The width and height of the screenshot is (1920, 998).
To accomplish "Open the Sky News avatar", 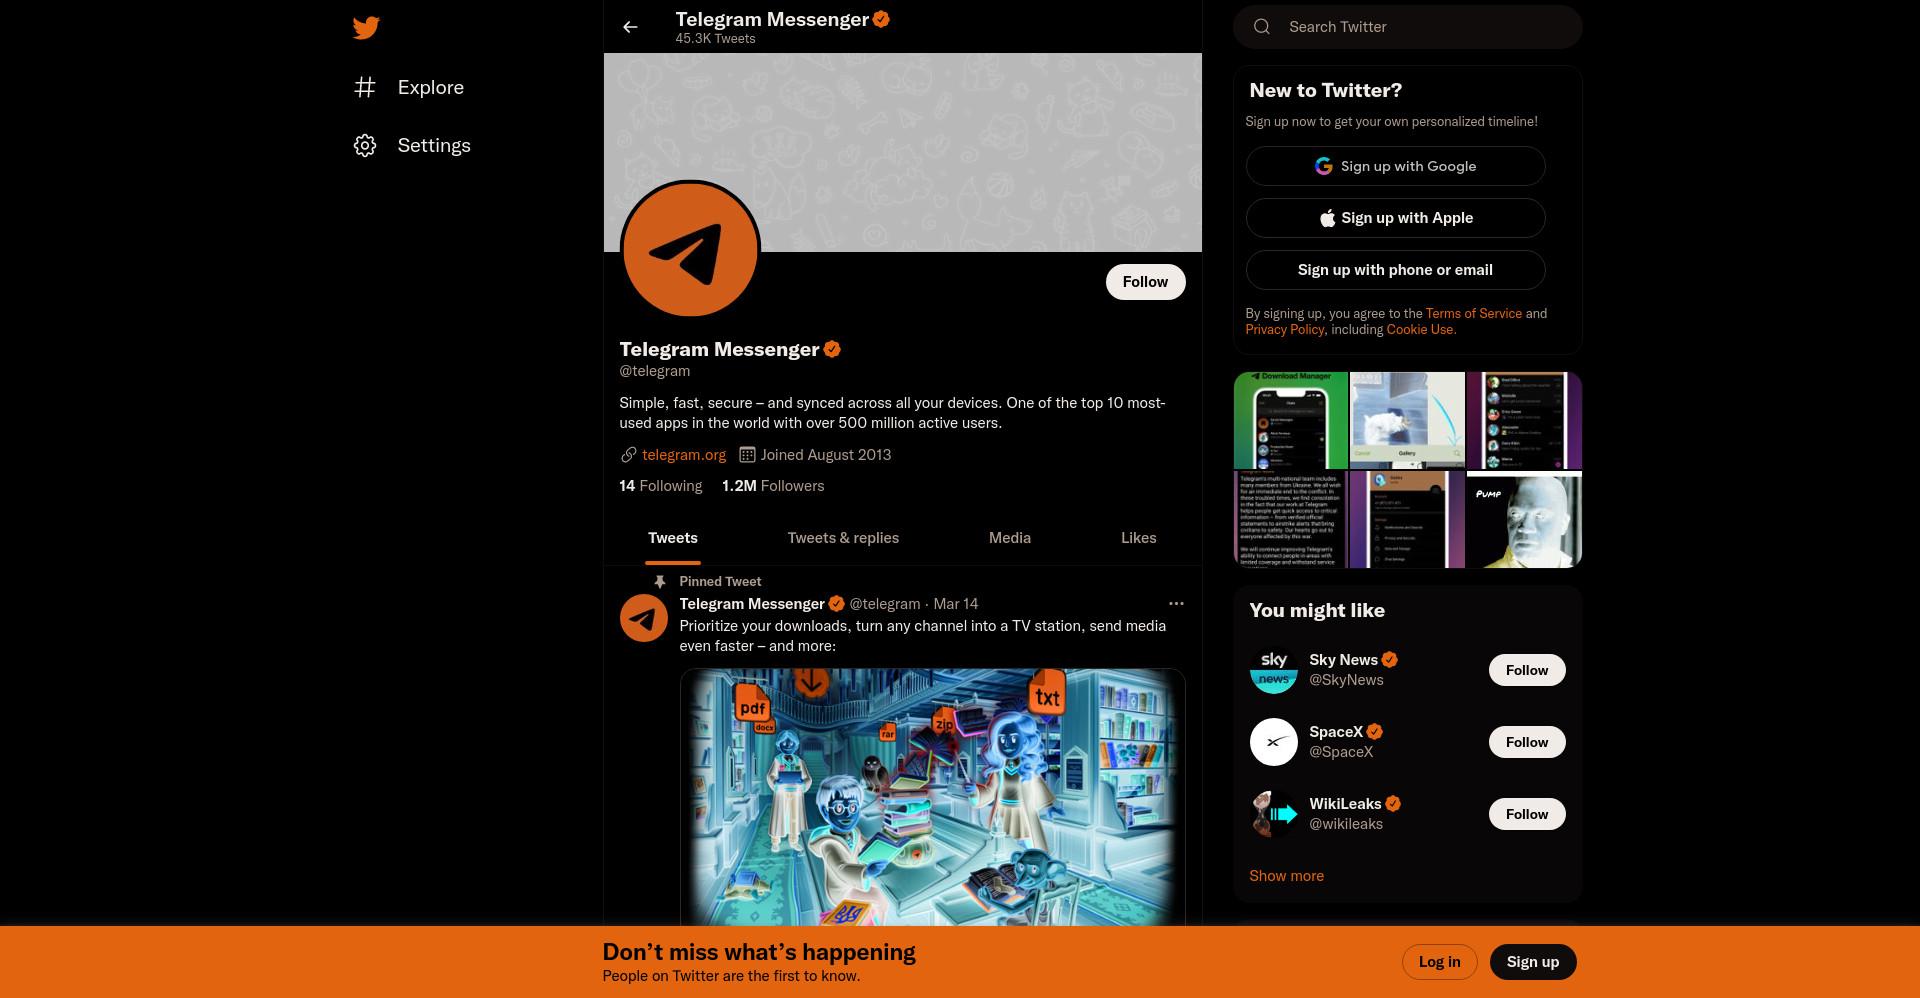I will tap(1274, 670).
